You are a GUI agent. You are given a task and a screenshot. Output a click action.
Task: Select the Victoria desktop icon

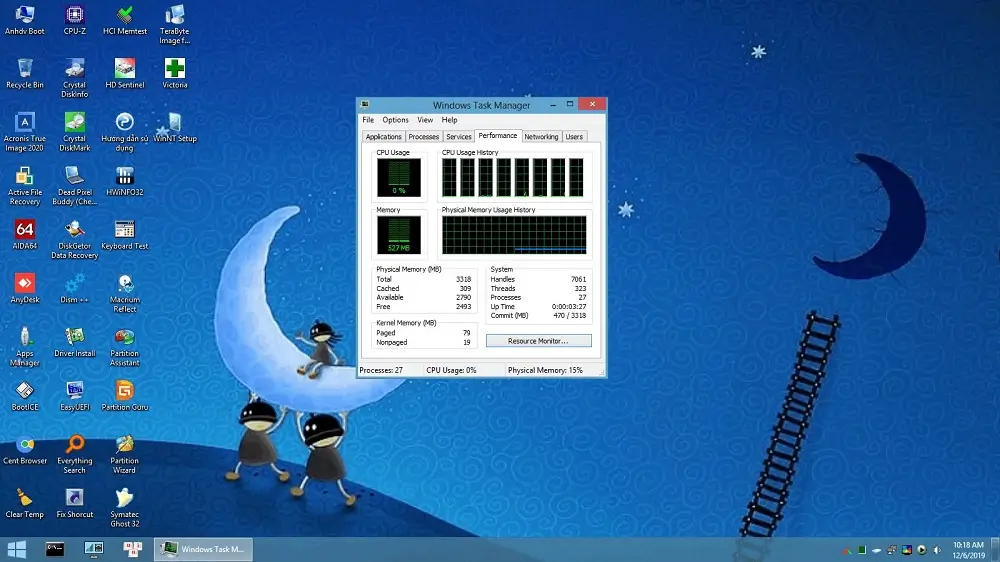[175, 70]
